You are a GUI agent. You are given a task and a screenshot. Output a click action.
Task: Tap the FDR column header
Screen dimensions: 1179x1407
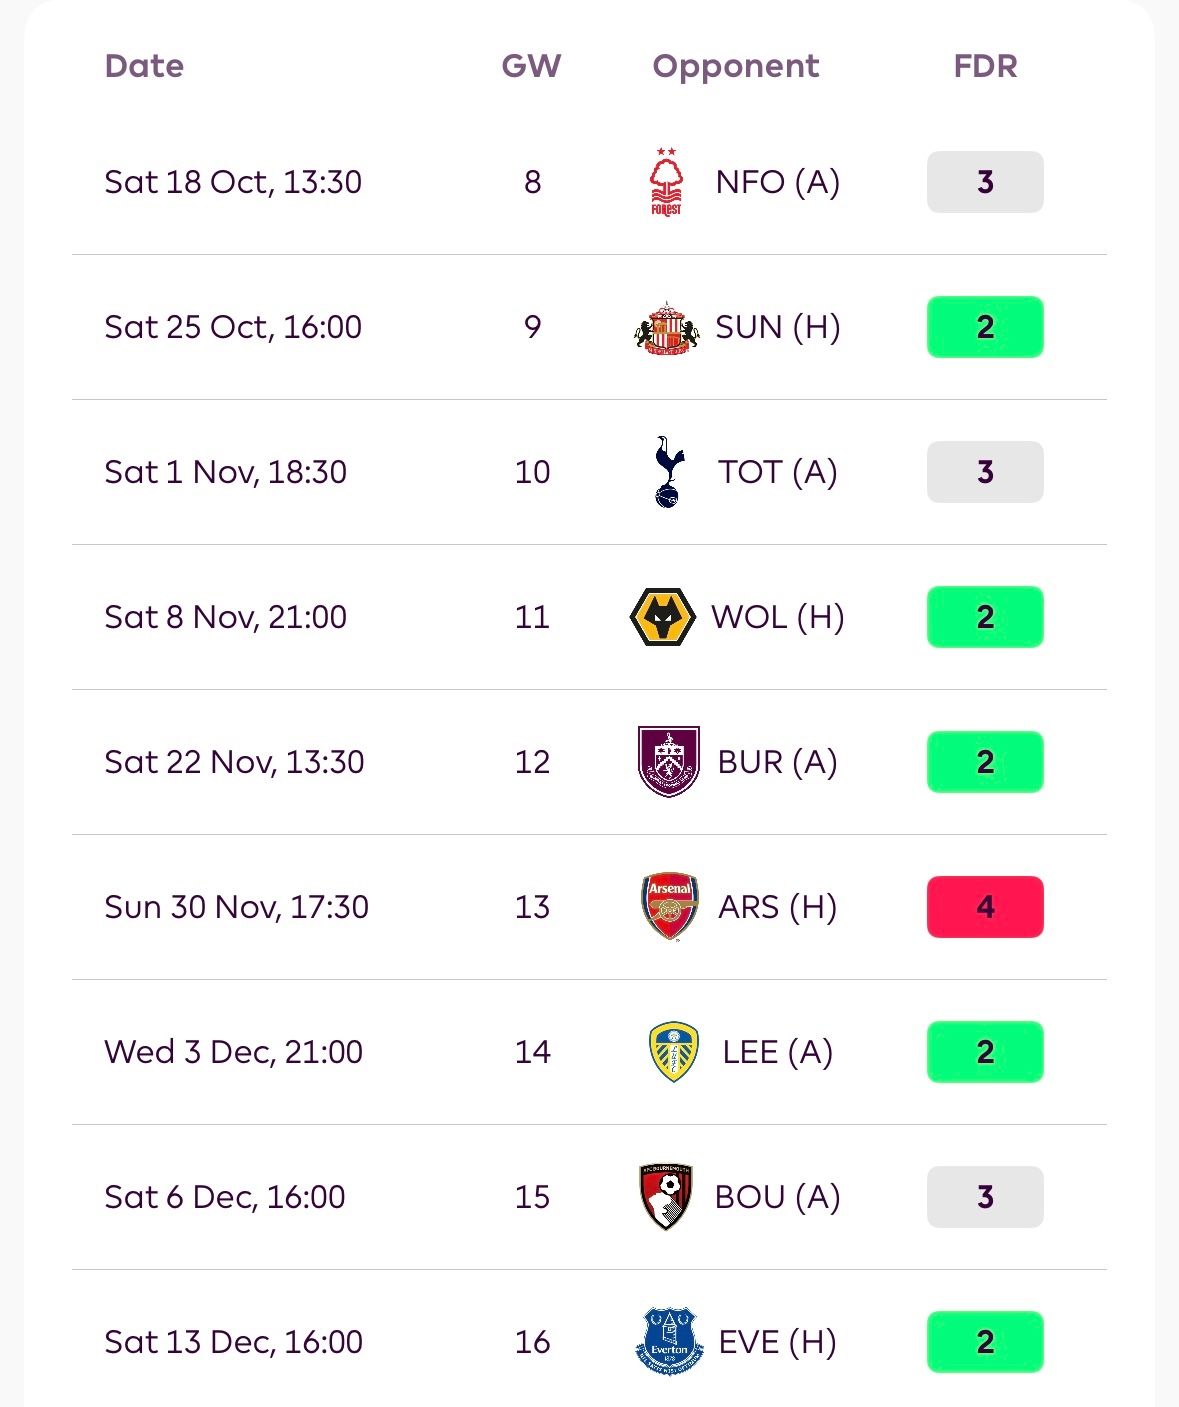coord(985,66)
